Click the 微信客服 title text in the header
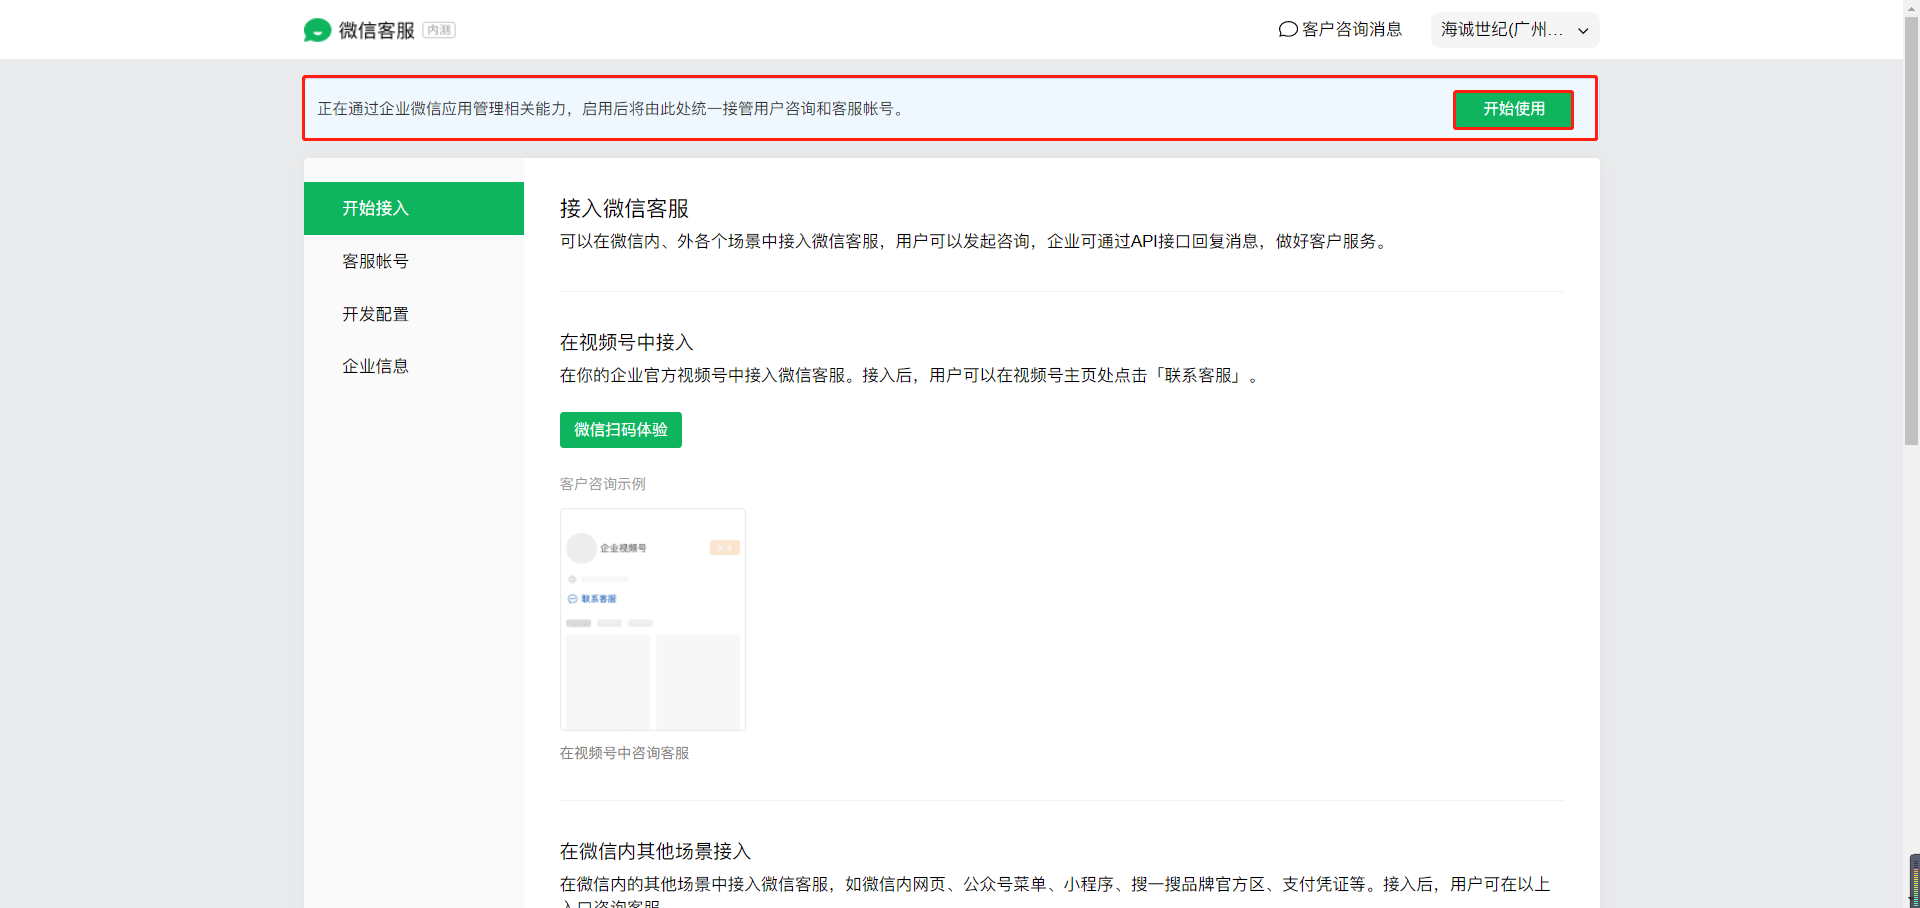 (x=376, y=30)
